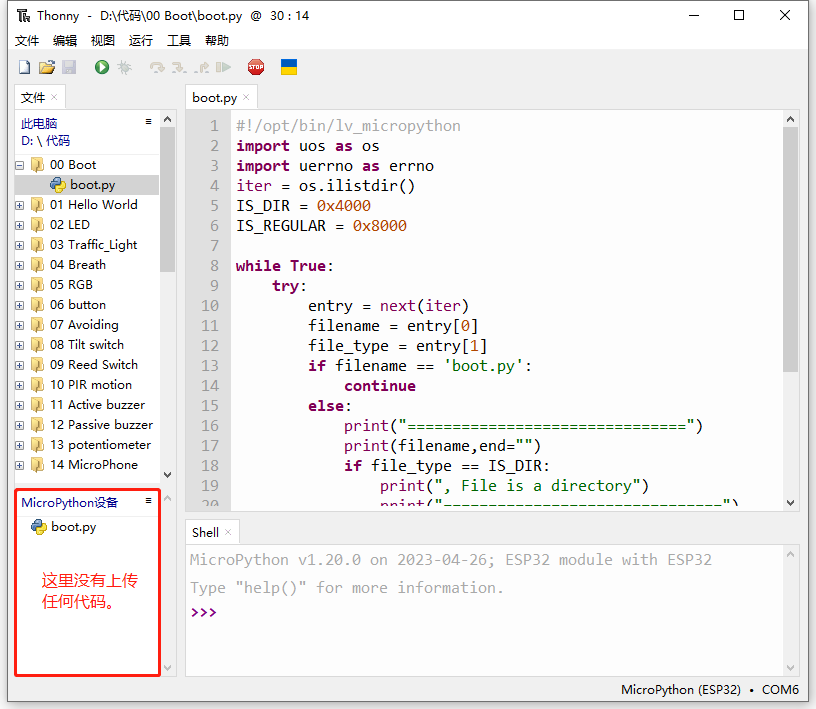Stop the backend with the red STOP icon
816x709 pixels.
coord(256,67)
